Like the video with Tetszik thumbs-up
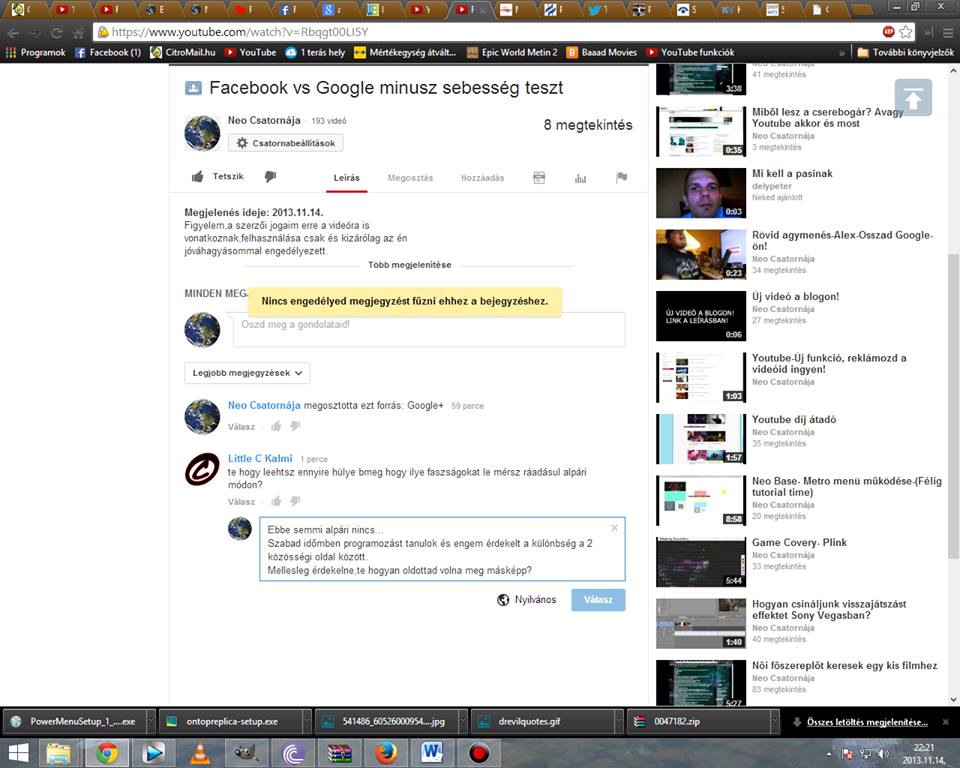Image resolution: width=960 pixels, height=768 pixels. pos(217,176)
